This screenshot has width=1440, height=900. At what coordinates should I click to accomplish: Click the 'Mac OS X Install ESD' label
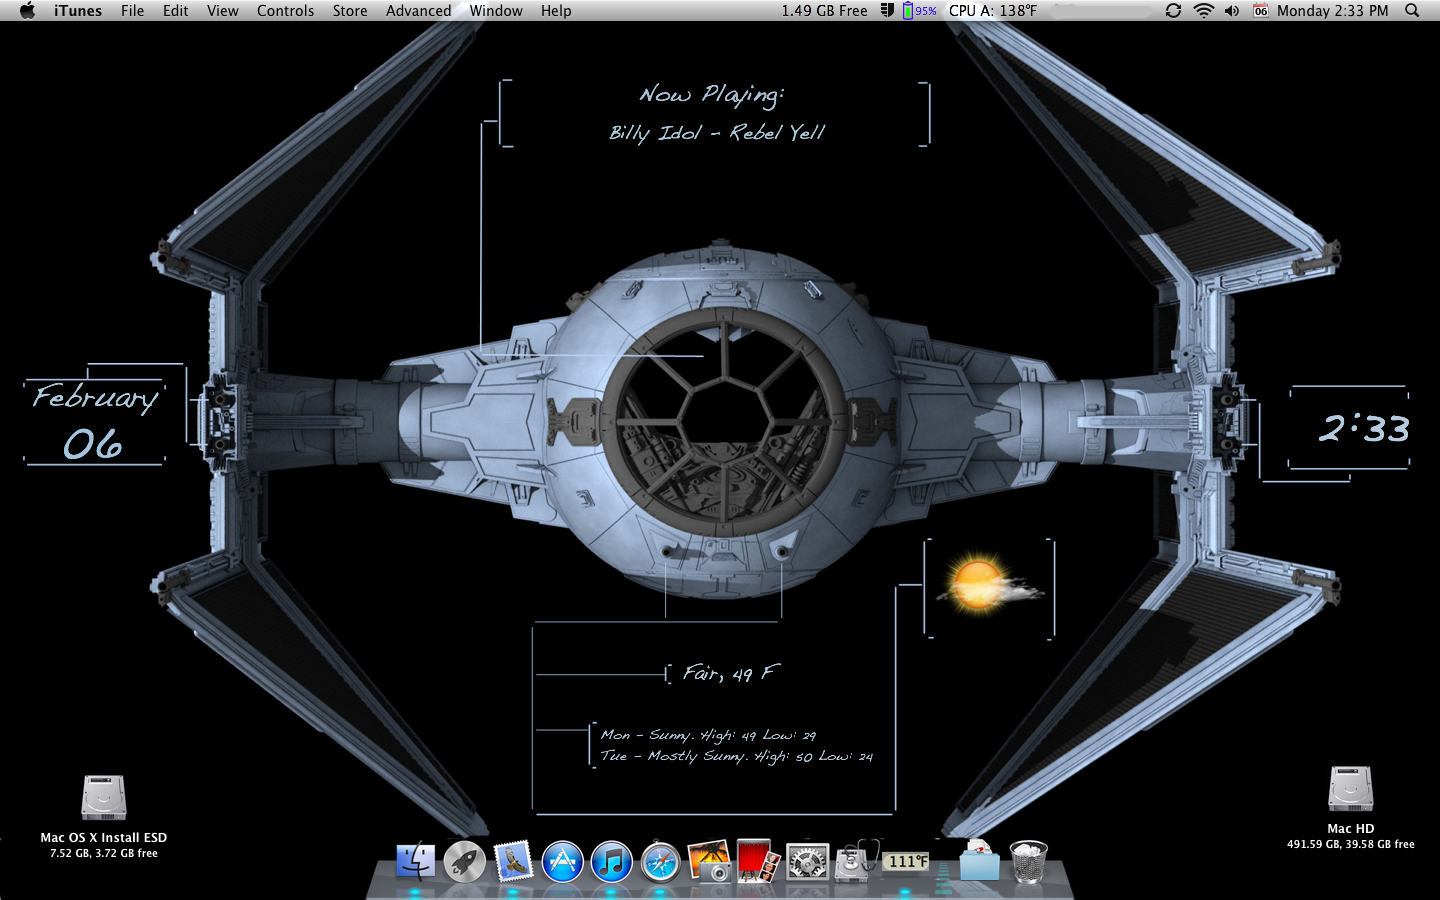tap(104, 837)
